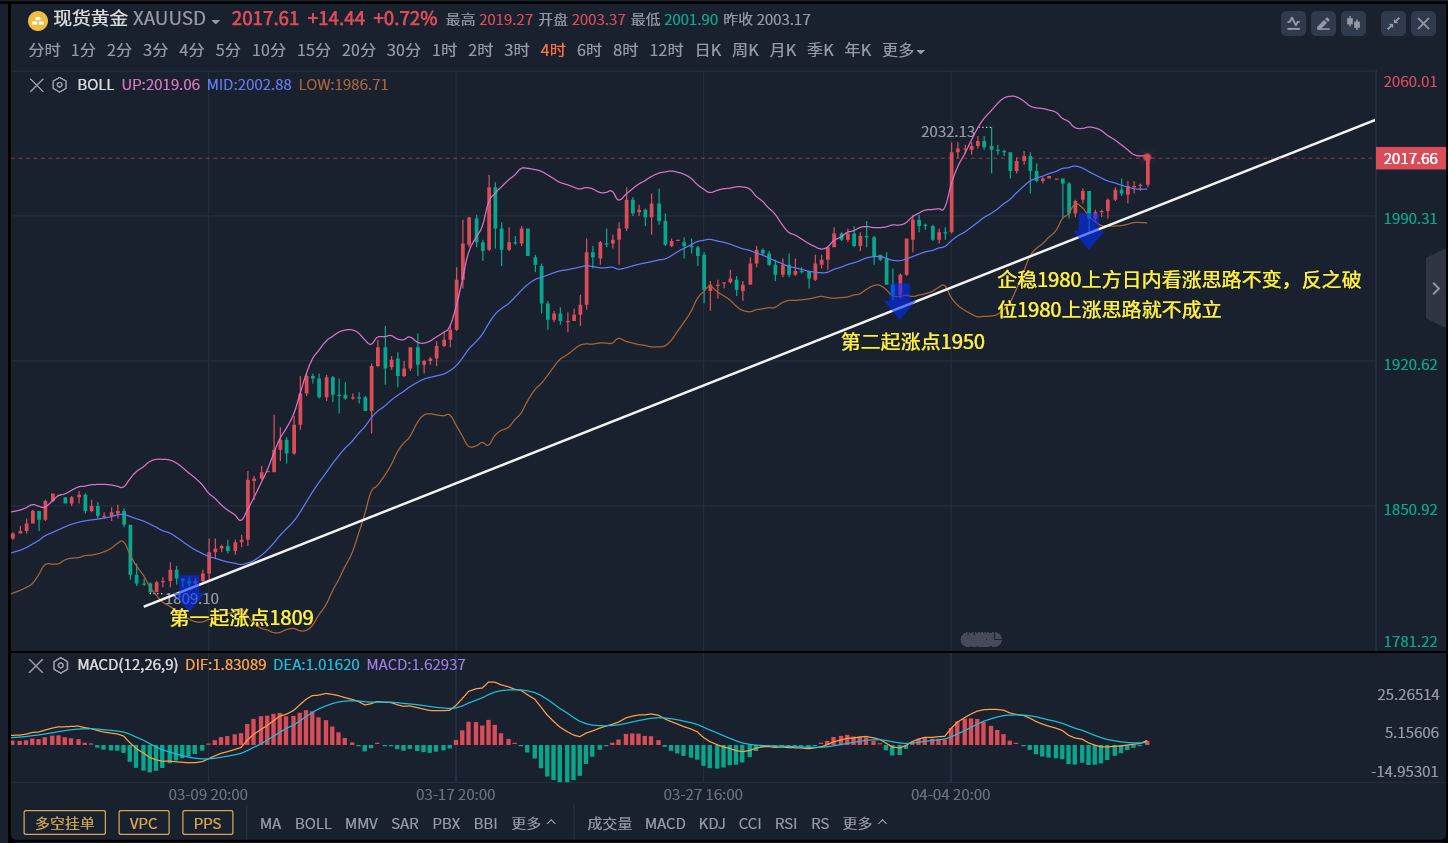Open the chart-type icon in top toolbar
The image size is (1448, 843).
tap(1294, 23)
